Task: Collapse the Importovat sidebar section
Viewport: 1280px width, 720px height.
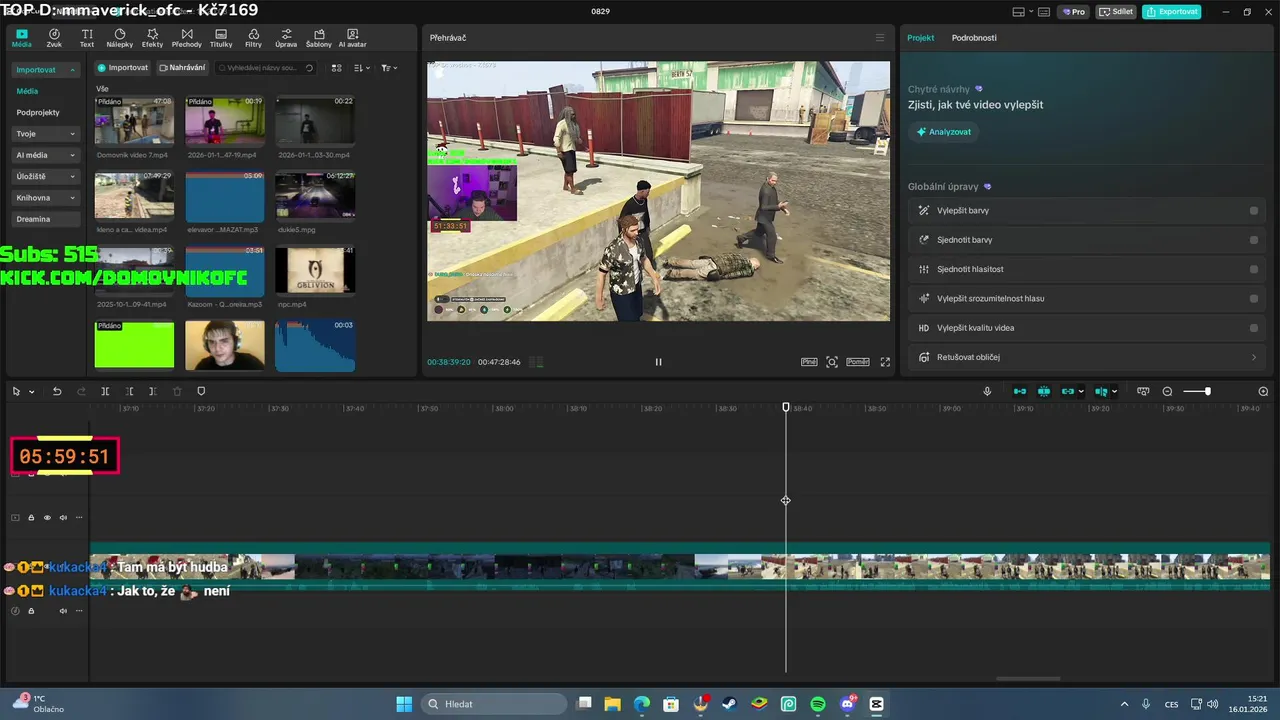Action: [46, 70]
